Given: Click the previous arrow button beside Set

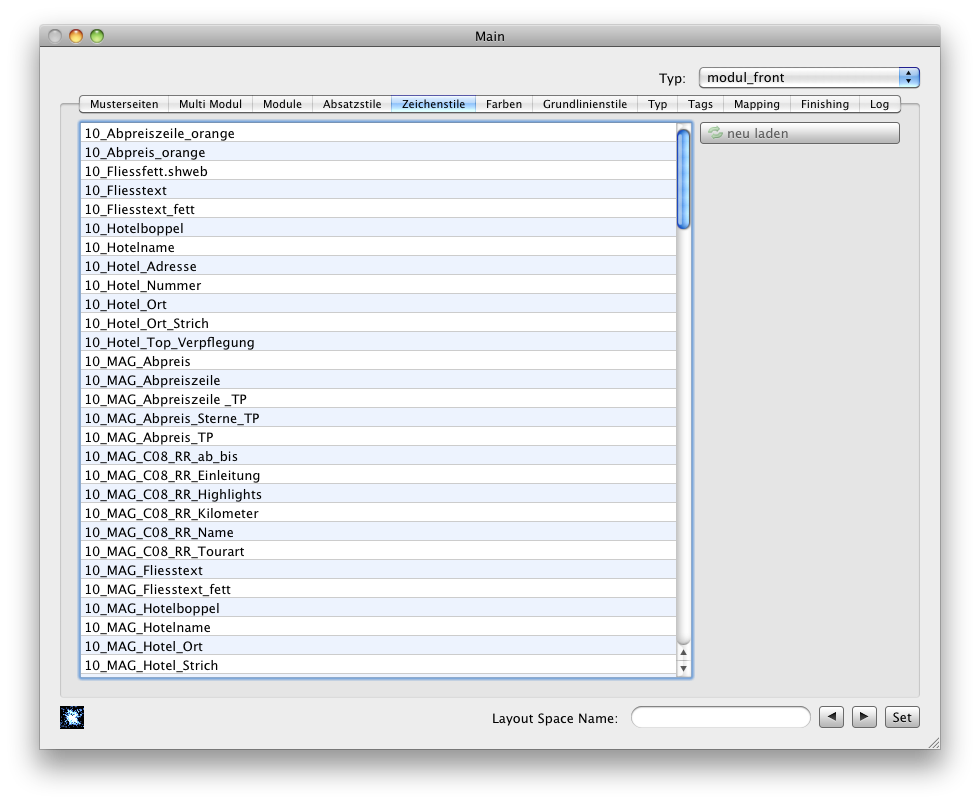Looking at the screenshot, I should click(831, 717).
